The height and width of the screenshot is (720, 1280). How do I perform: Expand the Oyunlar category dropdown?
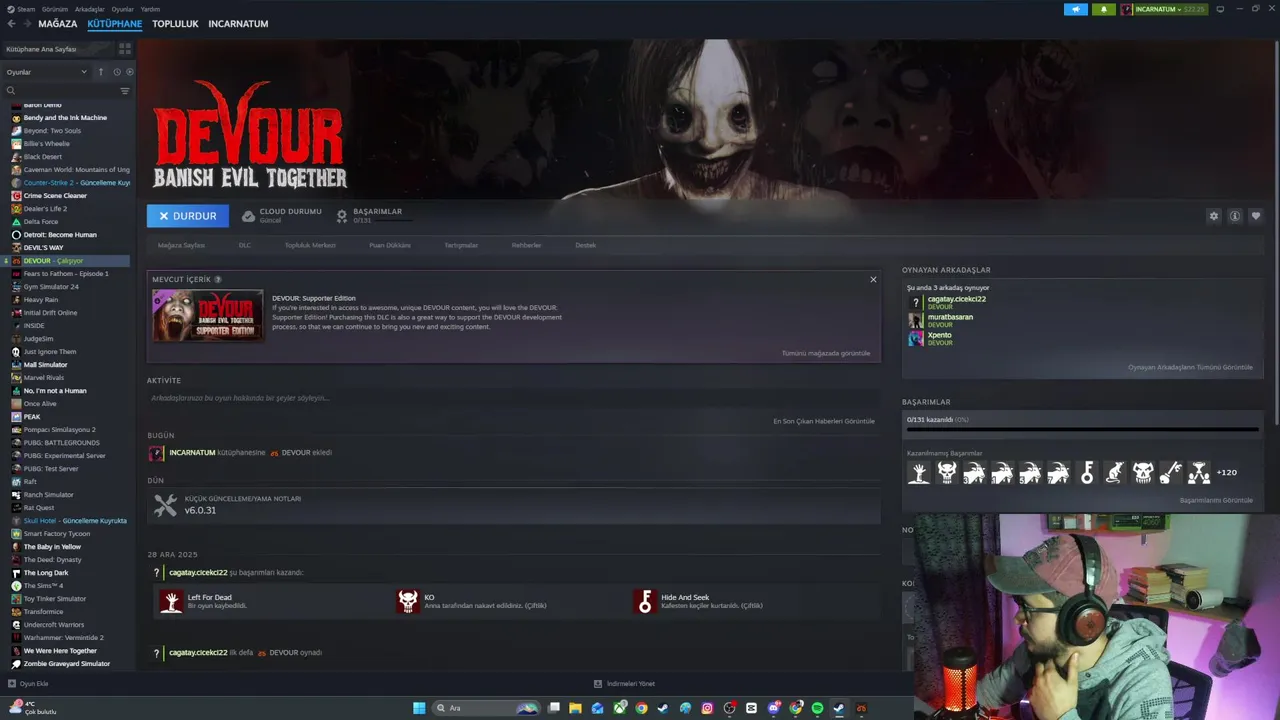[x=47, y=72]
